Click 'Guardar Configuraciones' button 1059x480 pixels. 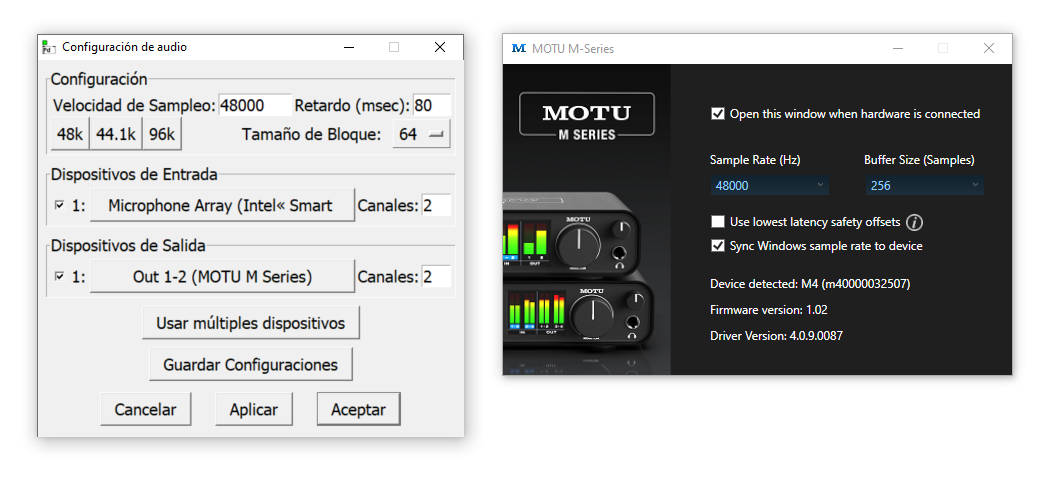pos(251,365)
